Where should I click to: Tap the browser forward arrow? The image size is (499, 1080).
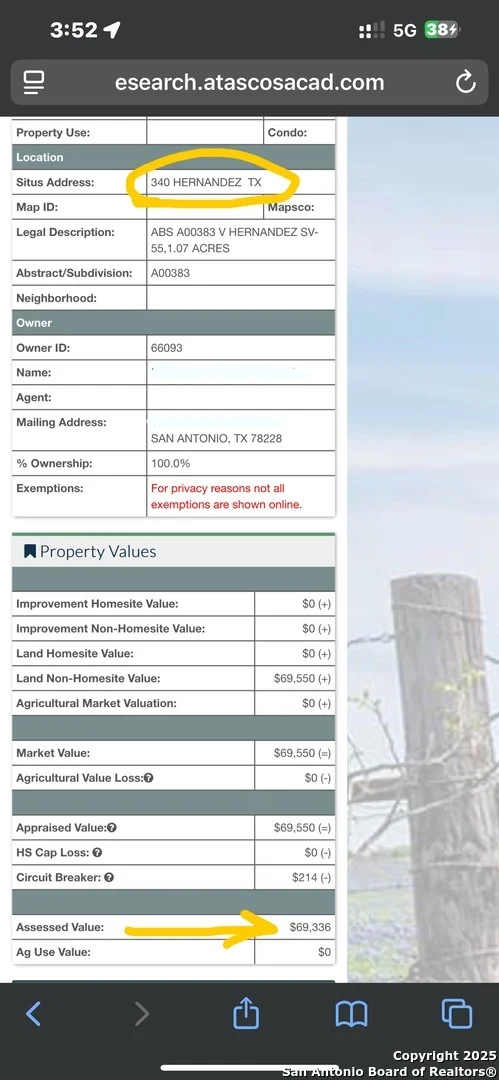(x=141, y=1014)
